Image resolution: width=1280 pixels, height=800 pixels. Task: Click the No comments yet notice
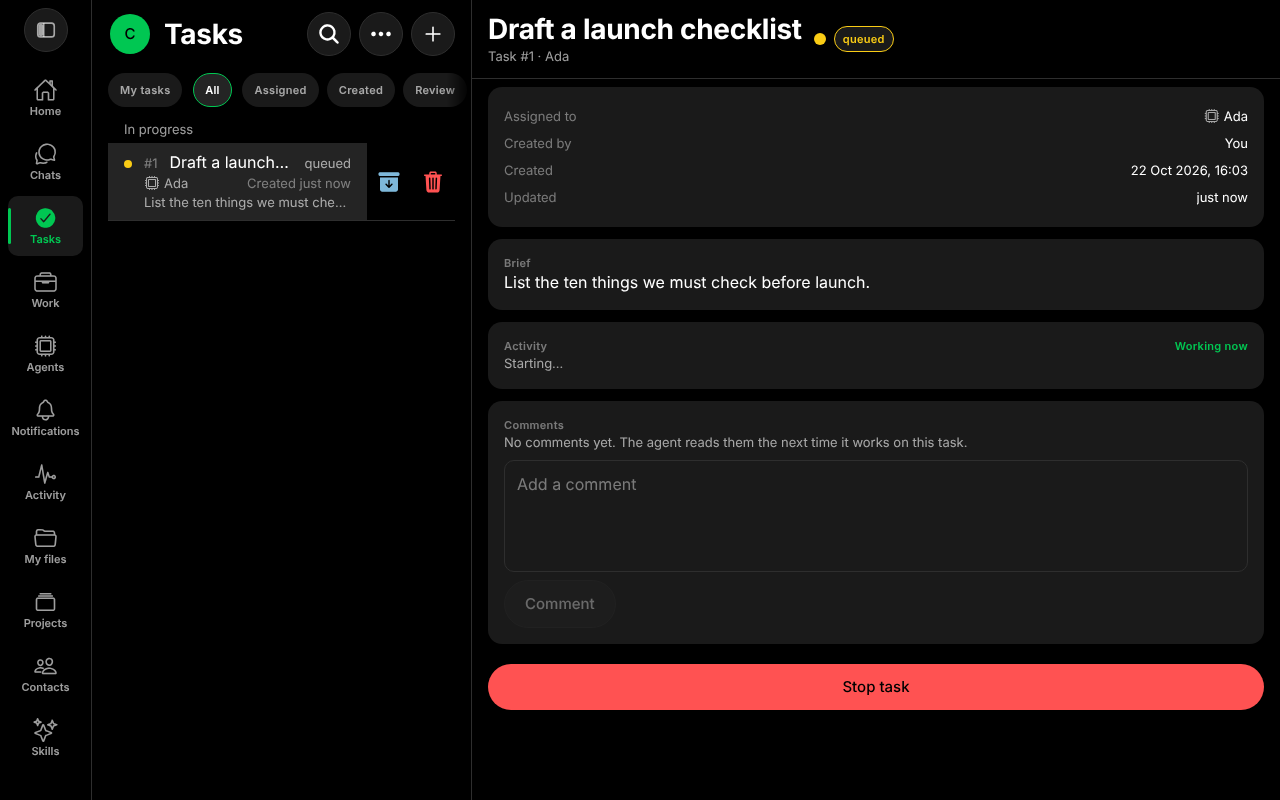(735, 442)
